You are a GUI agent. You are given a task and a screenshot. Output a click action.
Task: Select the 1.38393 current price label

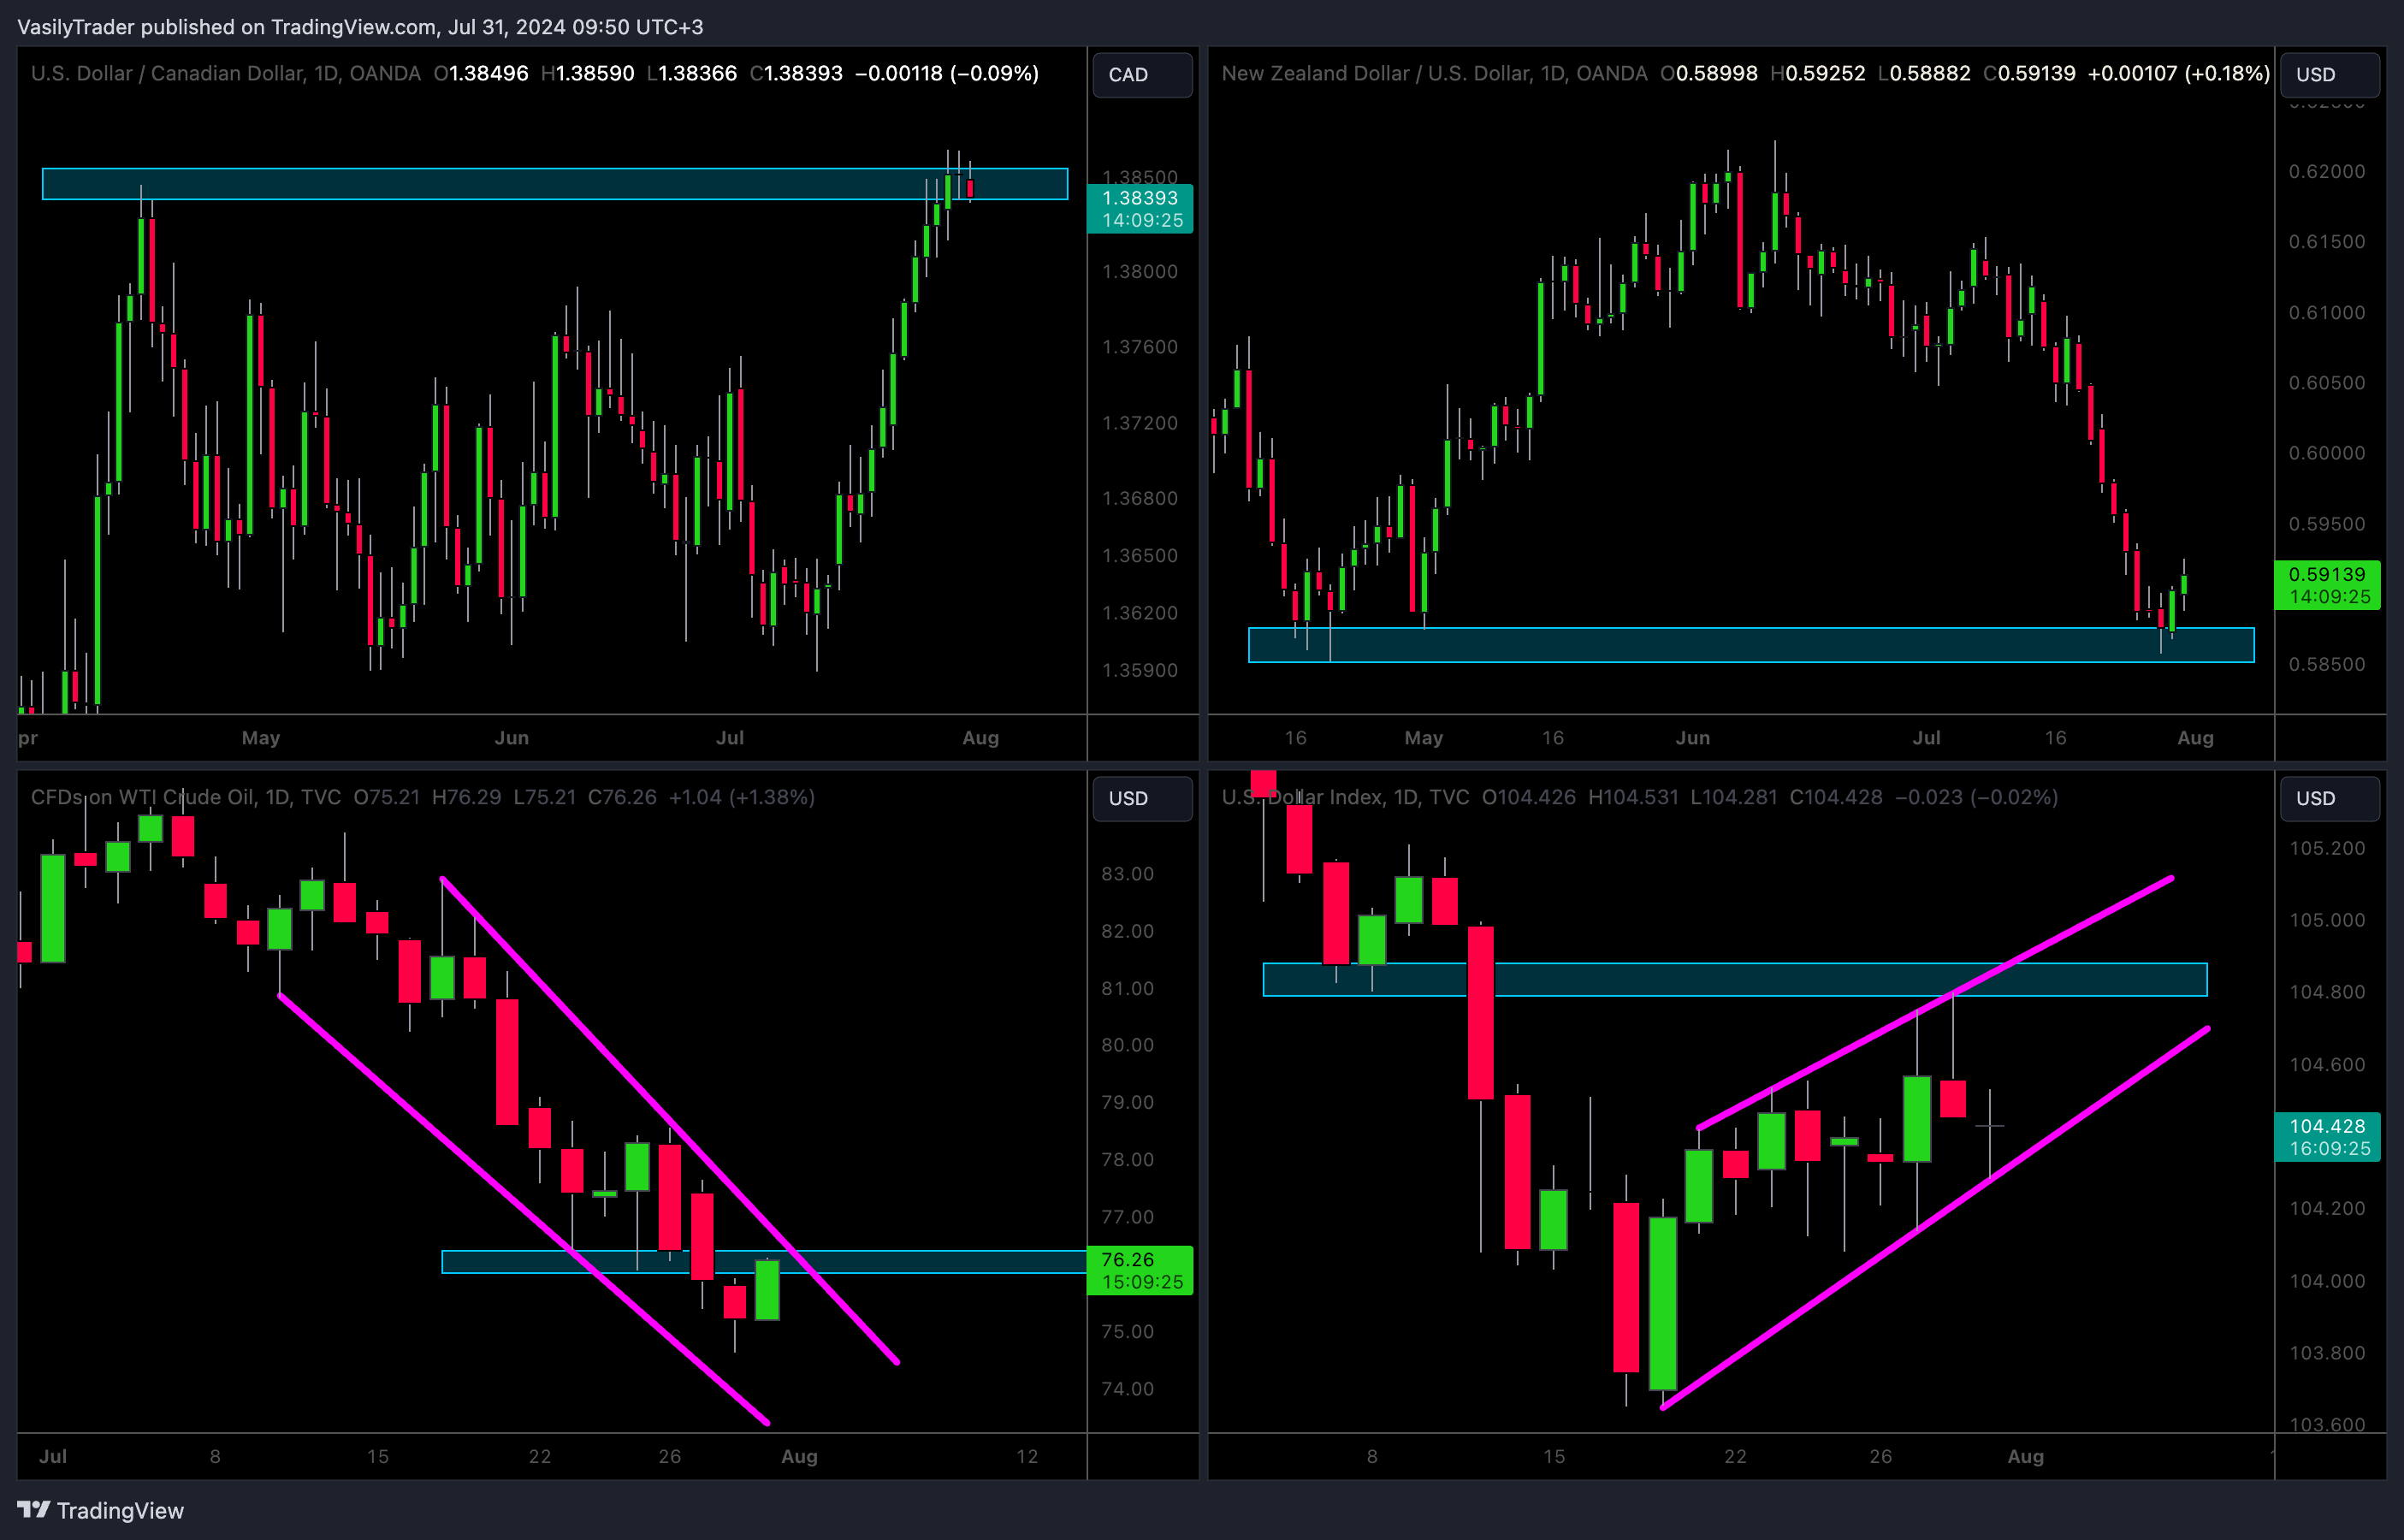click(1140, 209)
